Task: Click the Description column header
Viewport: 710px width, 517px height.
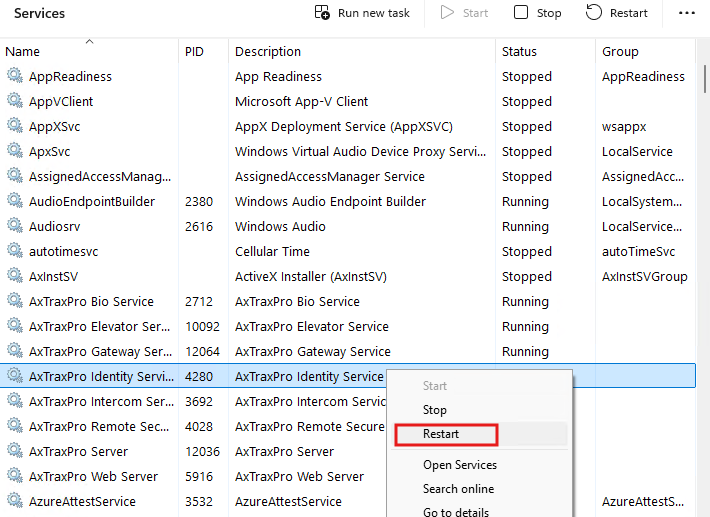Action: 267,52
